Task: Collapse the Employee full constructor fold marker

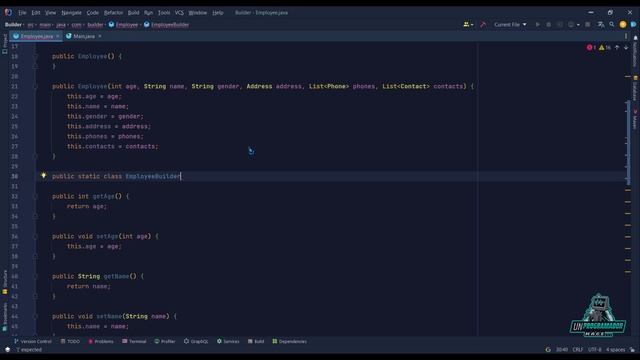Action: [36, 87]
